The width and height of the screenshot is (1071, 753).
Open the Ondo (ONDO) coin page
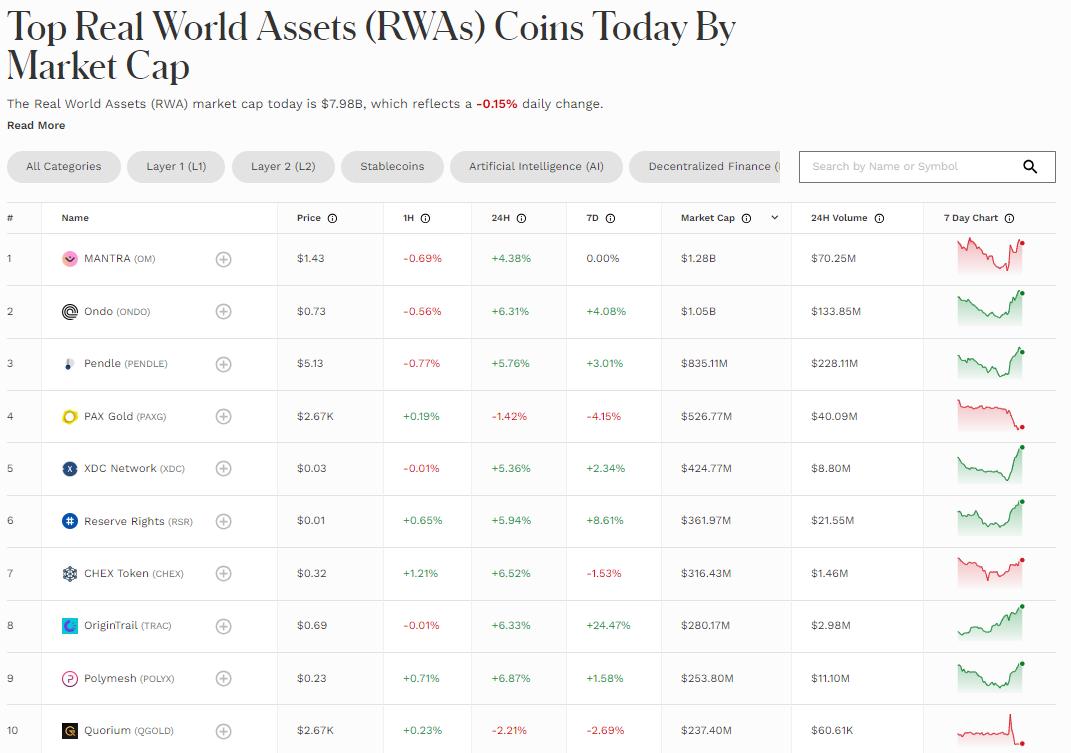tap(117, 312)
